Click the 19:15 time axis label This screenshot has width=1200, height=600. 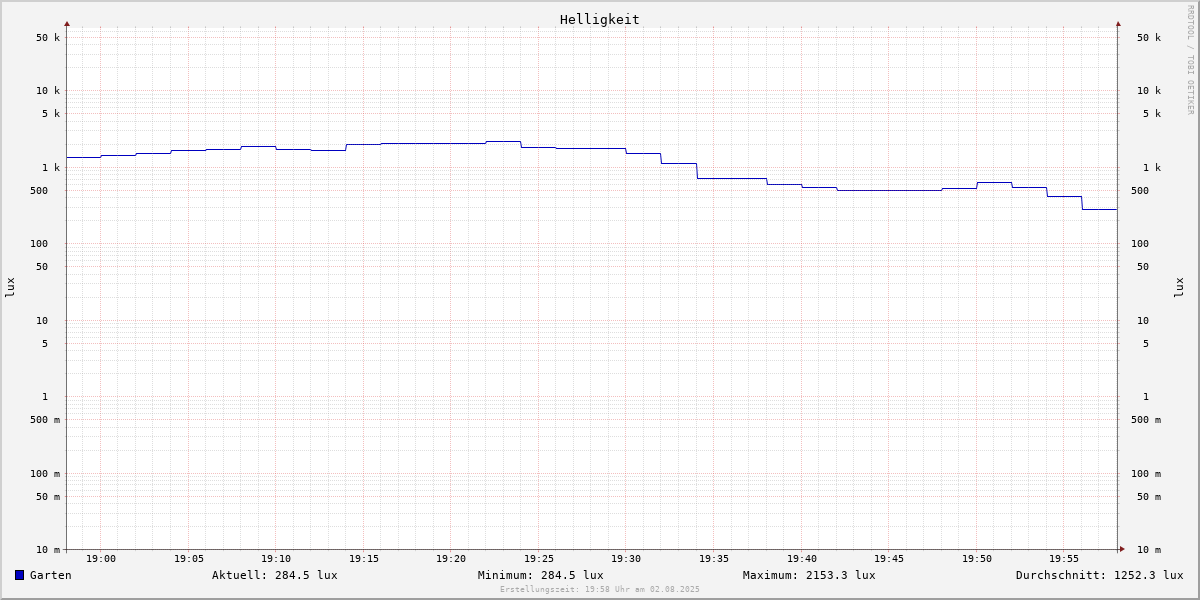364,559
